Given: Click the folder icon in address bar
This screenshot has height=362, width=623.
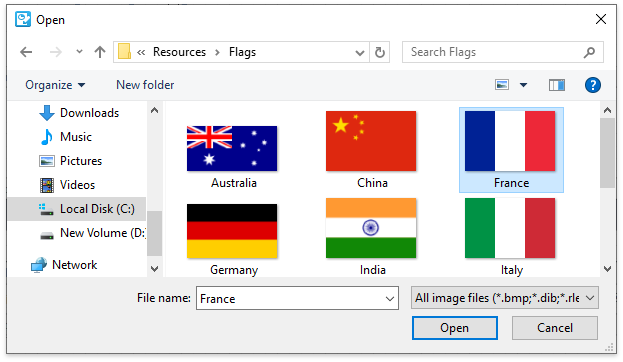Looking at the screenshot, I should tap(124, 52).
